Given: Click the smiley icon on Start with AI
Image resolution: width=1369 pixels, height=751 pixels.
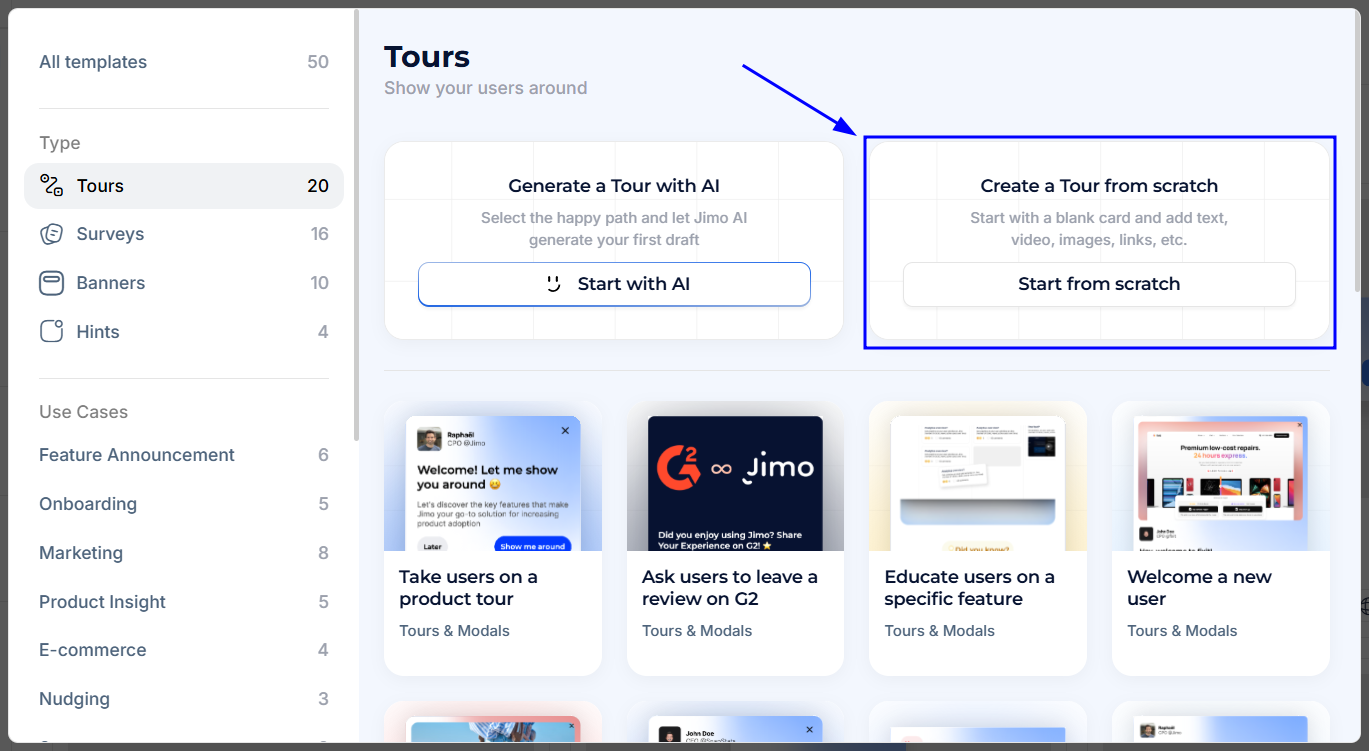Looking at the screenshot, I should tap(553, 284).
